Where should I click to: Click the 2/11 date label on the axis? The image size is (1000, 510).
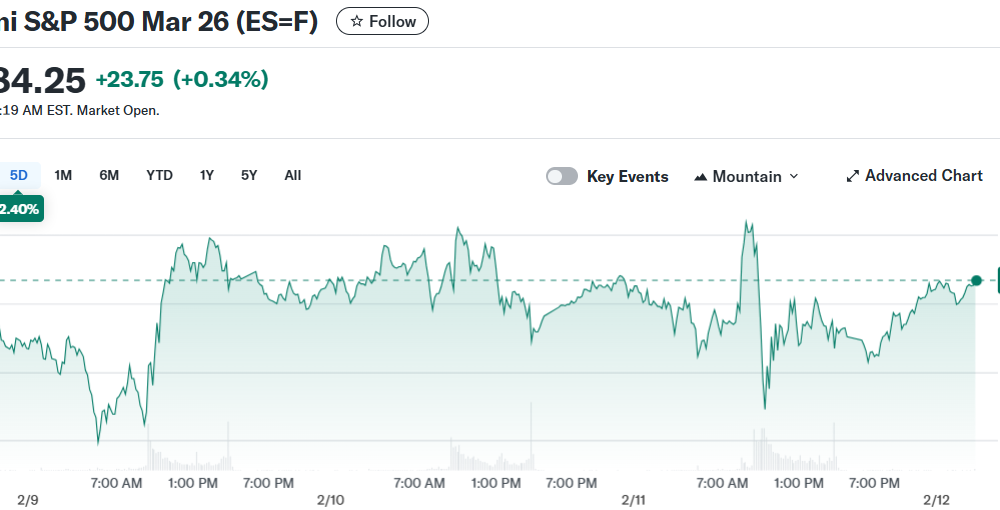633,500
